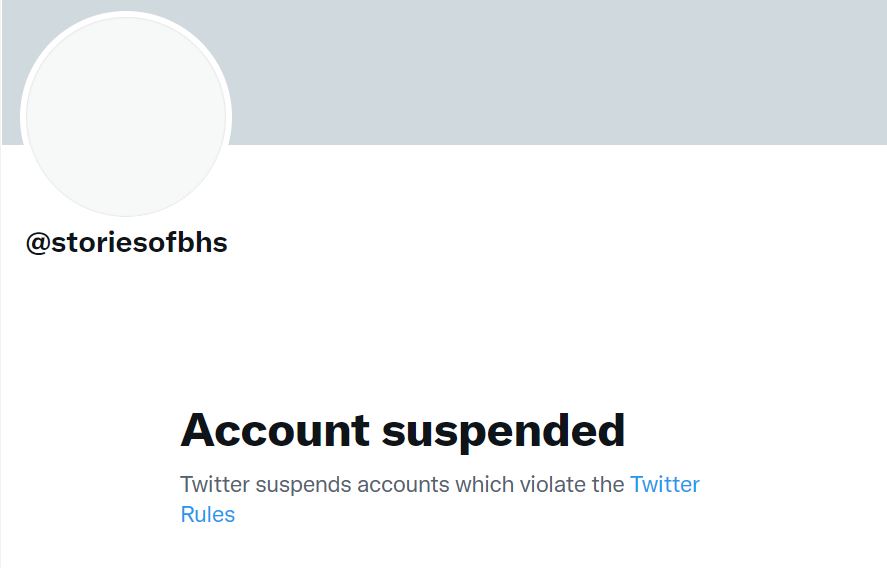This screenshot has height=568, width=887.
Task: Click the blank profile avatar circle
Action: click(x=126, y=116)
